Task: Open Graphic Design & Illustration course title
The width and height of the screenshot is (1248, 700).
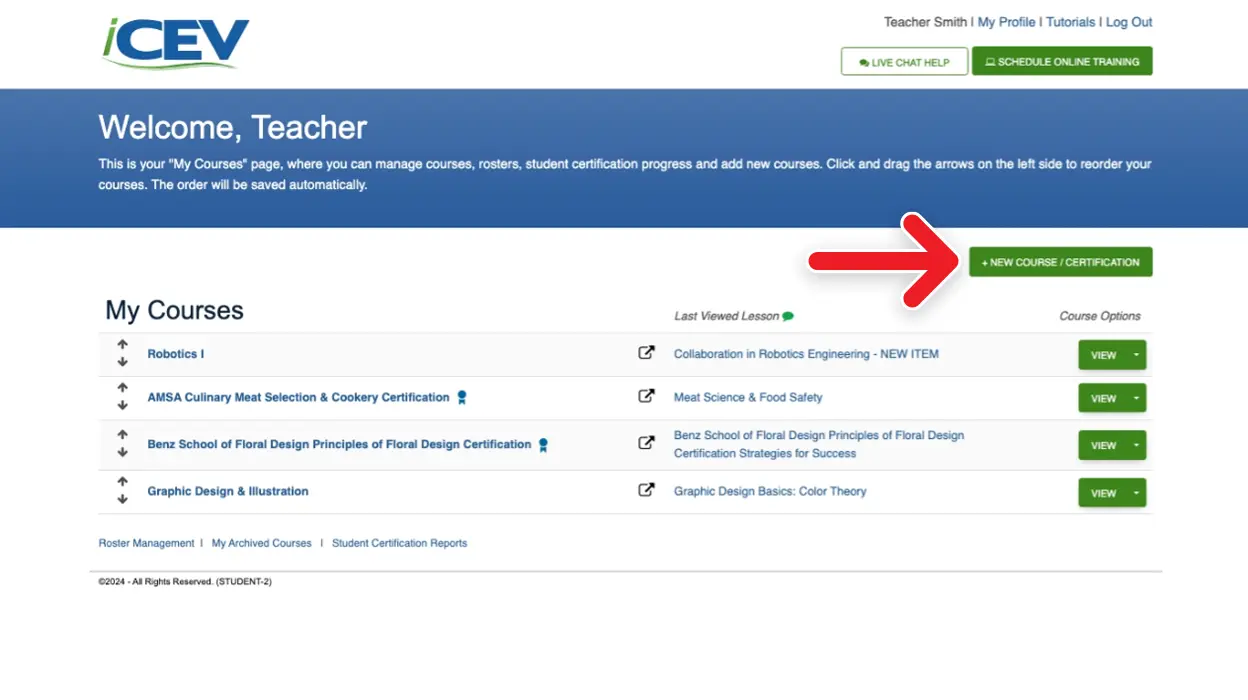Action: [228, 491]
